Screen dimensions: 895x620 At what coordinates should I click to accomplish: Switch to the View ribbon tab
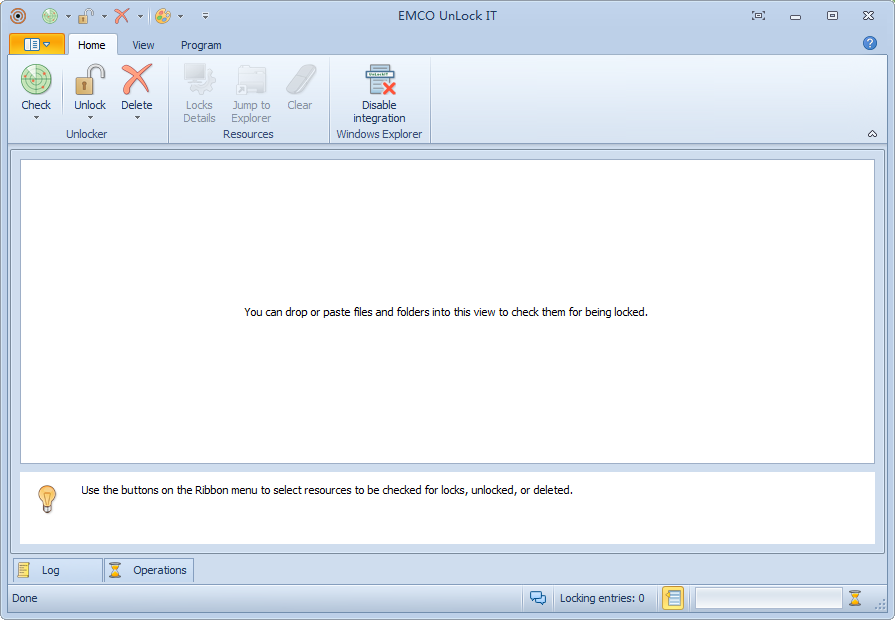click(143, 45)
